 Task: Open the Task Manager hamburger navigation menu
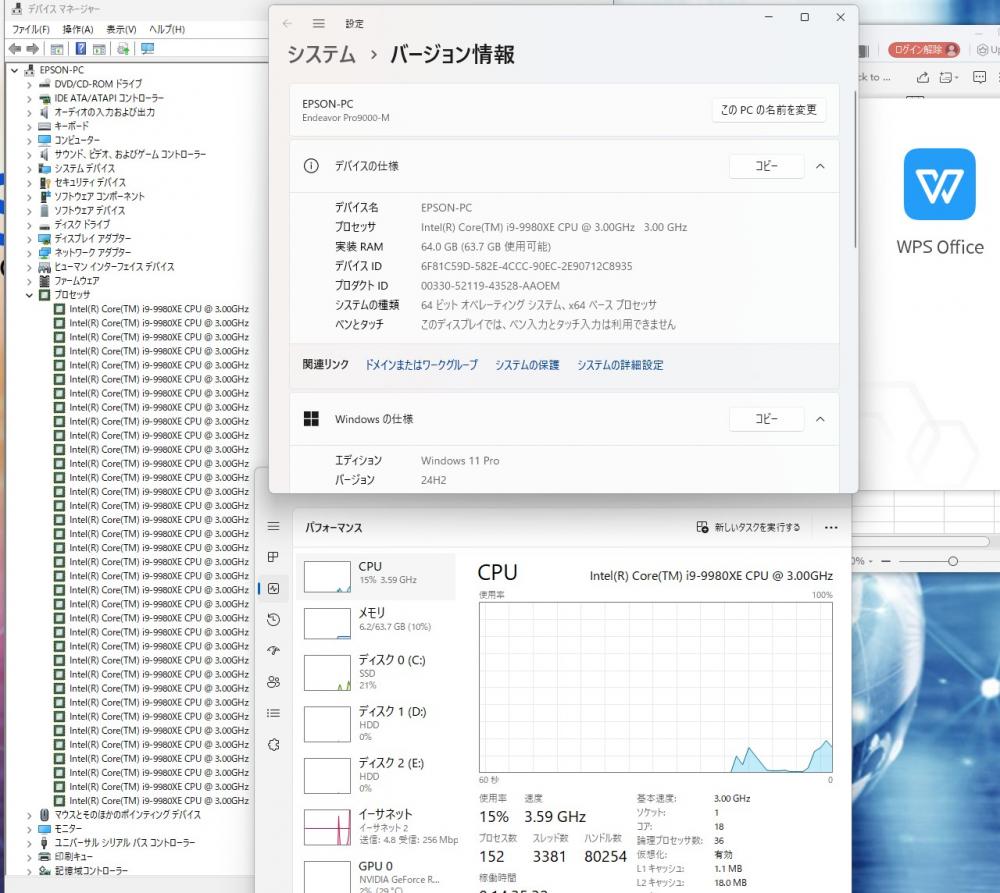click(274, 526)
